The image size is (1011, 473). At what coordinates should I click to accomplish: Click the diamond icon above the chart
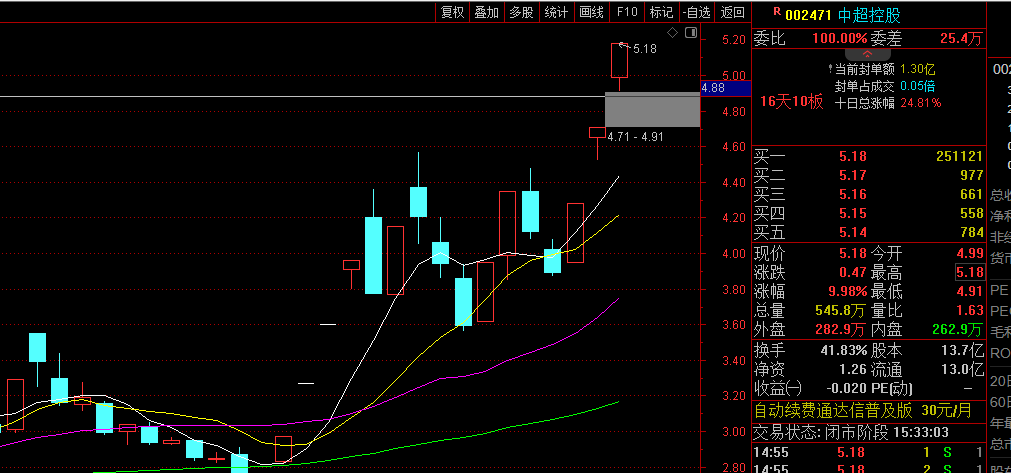672,33
